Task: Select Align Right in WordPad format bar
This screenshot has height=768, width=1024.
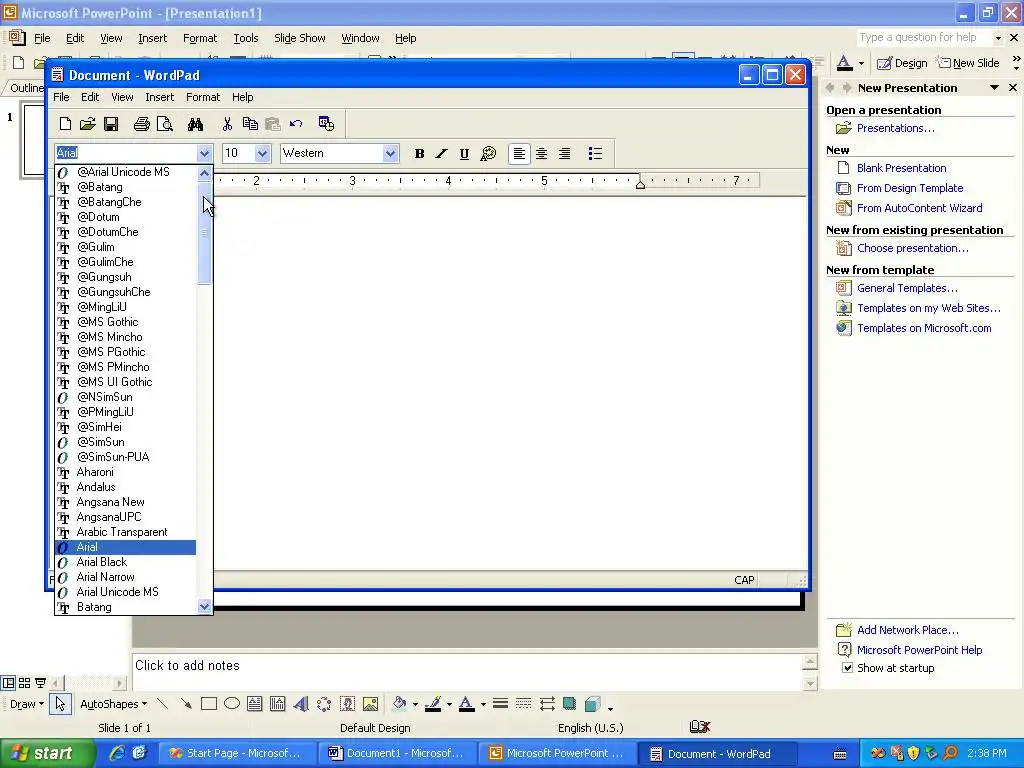Action: [564, 153]
